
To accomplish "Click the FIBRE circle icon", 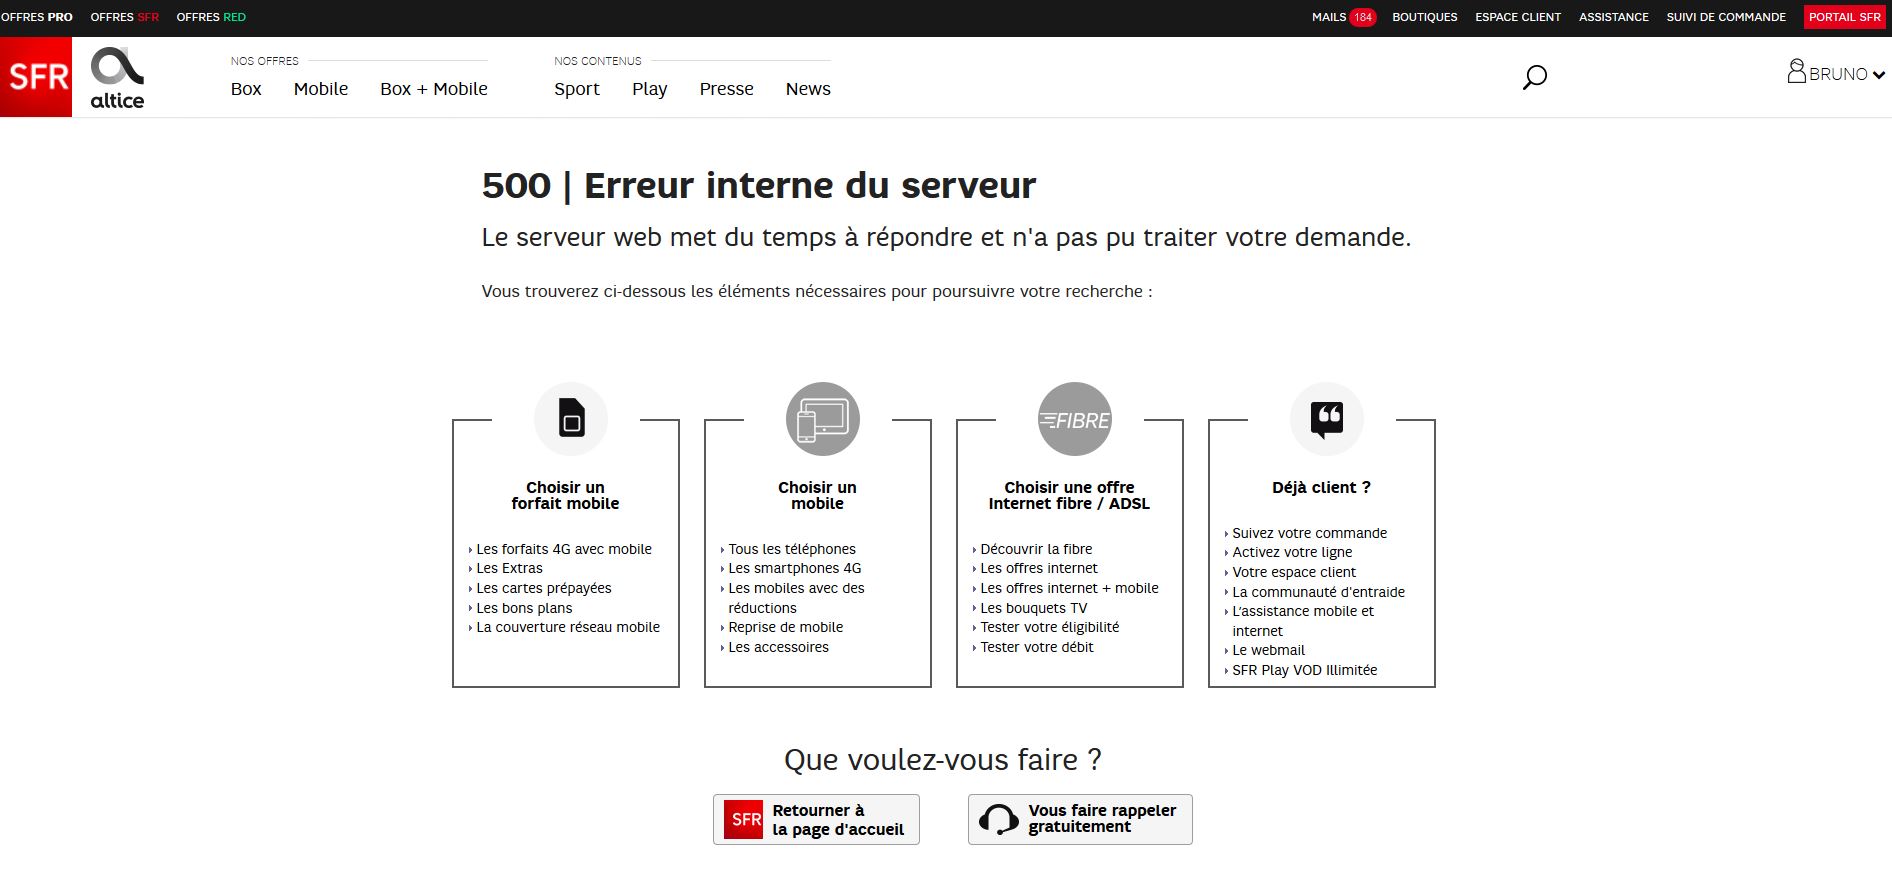I will pos(1074,419).
